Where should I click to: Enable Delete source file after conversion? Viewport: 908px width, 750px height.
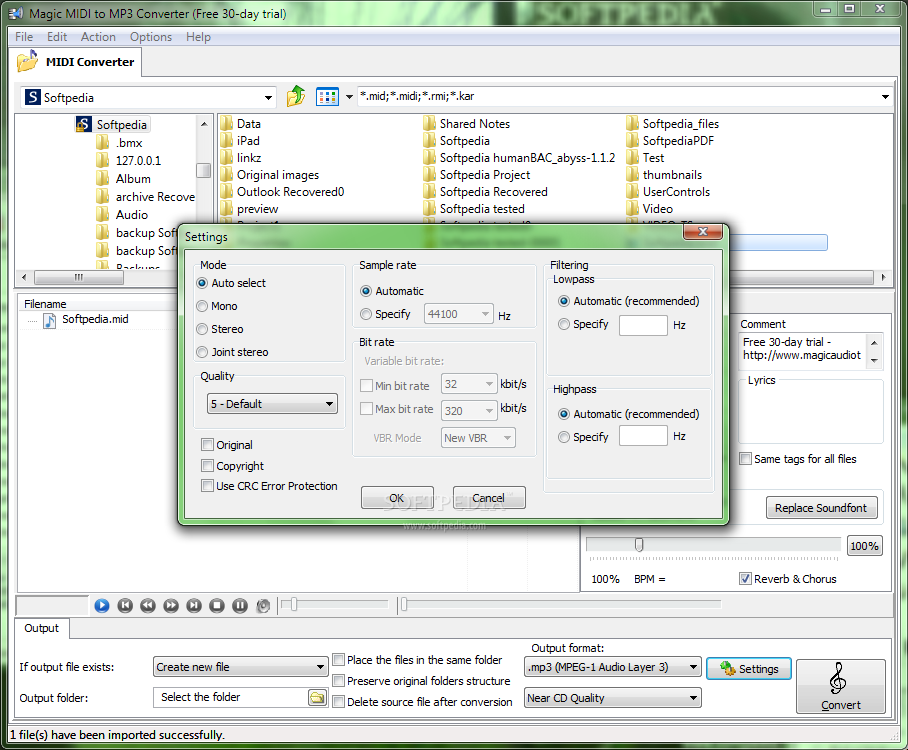coord(339,702)
